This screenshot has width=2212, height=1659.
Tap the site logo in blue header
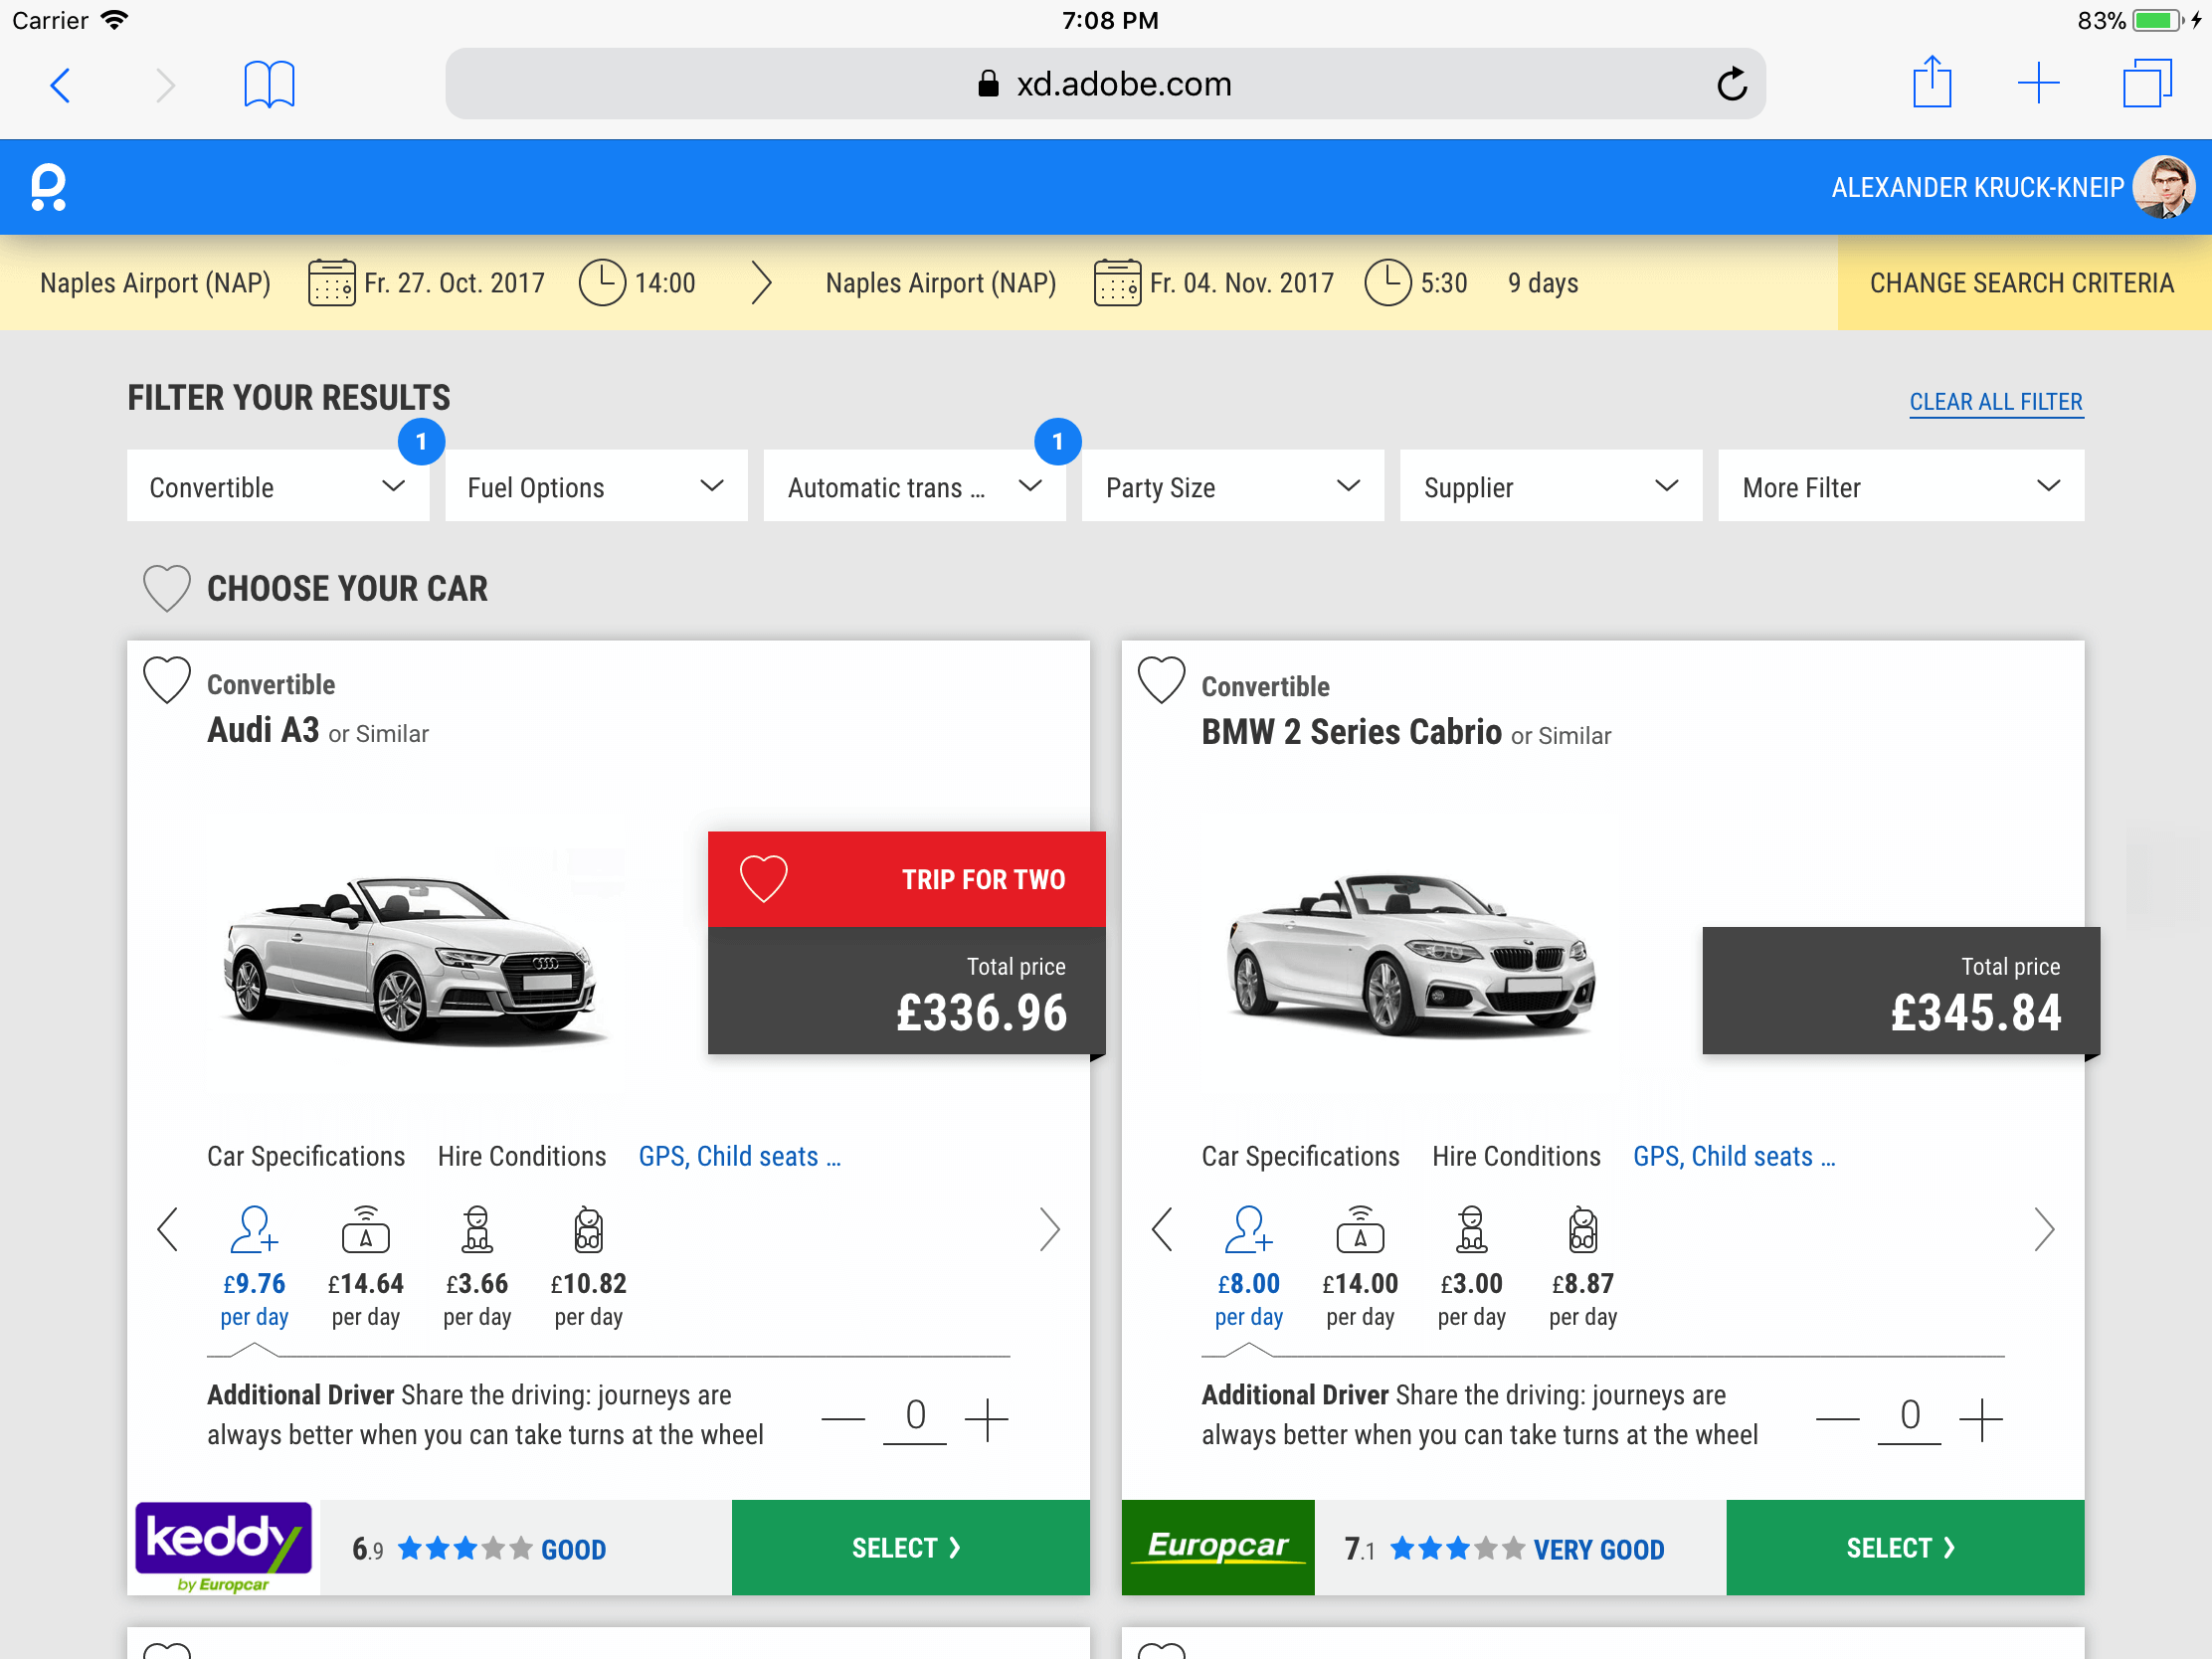(x=48, y=187)
